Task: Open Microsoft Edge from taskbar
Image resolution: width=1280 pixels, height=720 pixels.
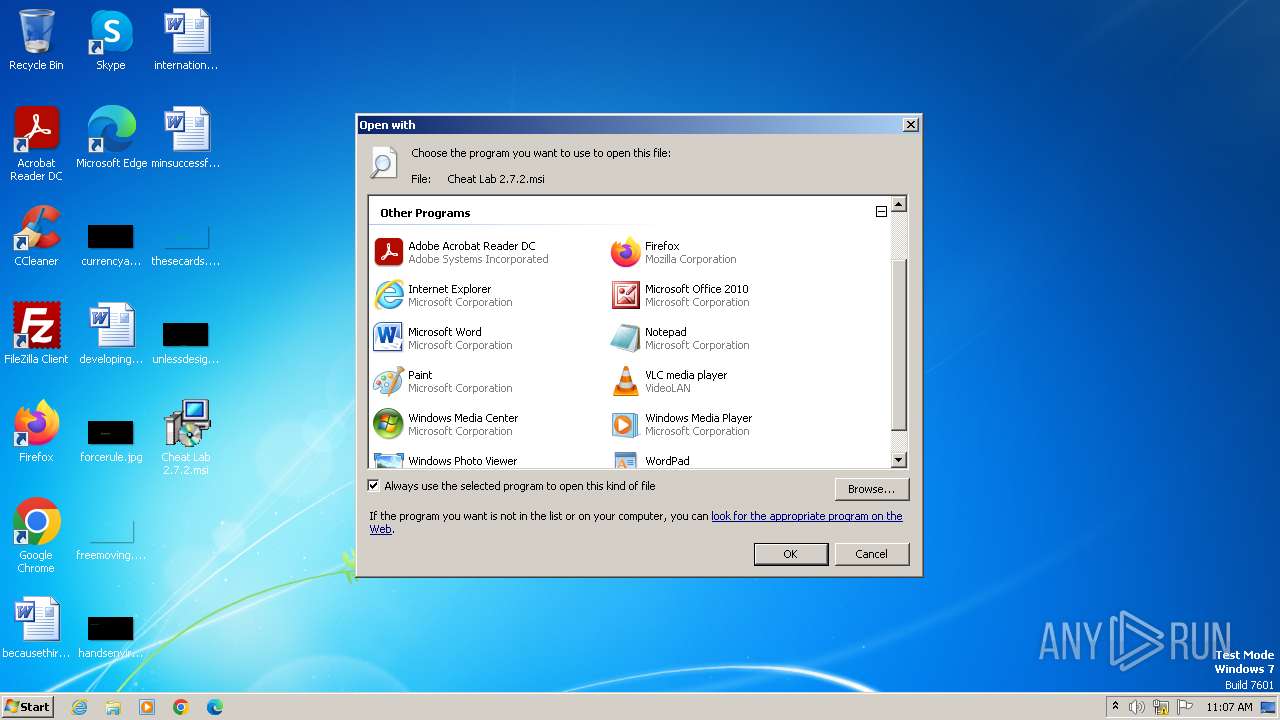Action: 215,707
